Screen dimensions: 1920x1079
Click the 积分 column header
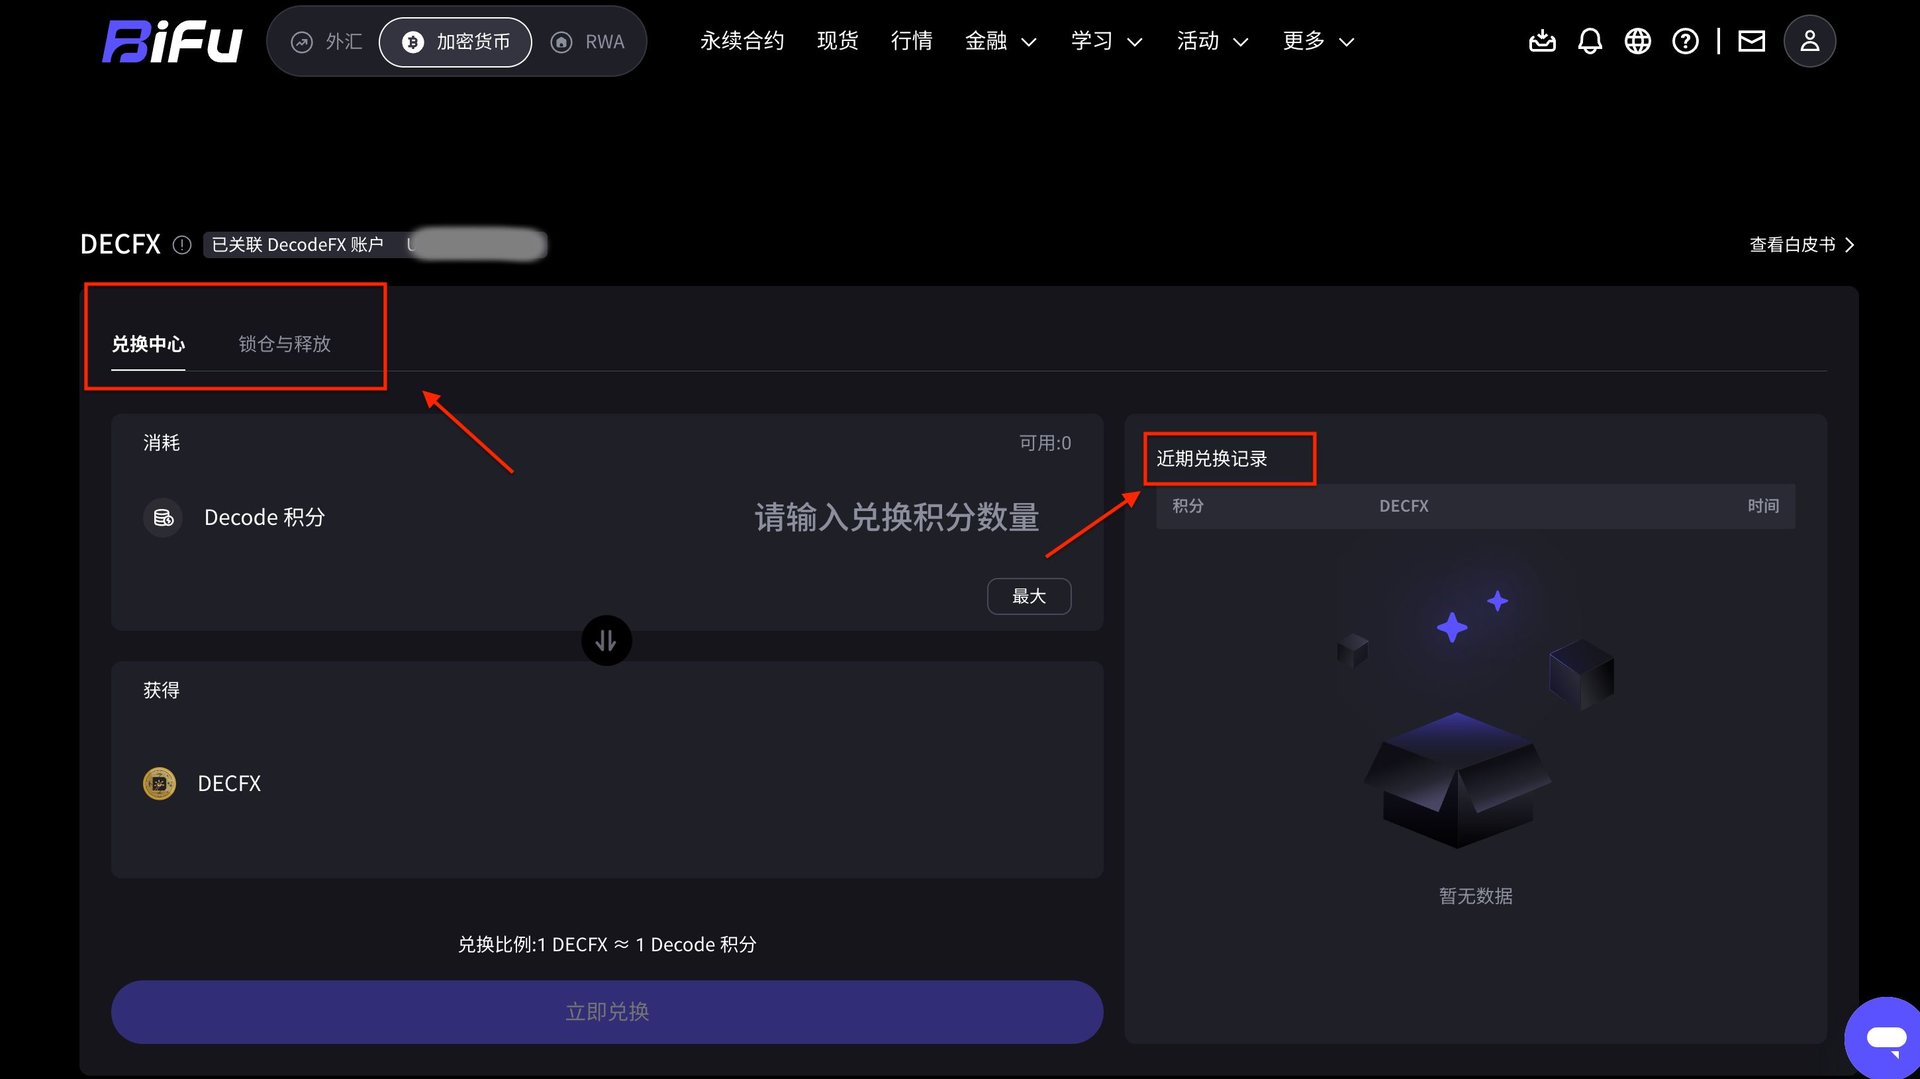tap(1188, 506)
